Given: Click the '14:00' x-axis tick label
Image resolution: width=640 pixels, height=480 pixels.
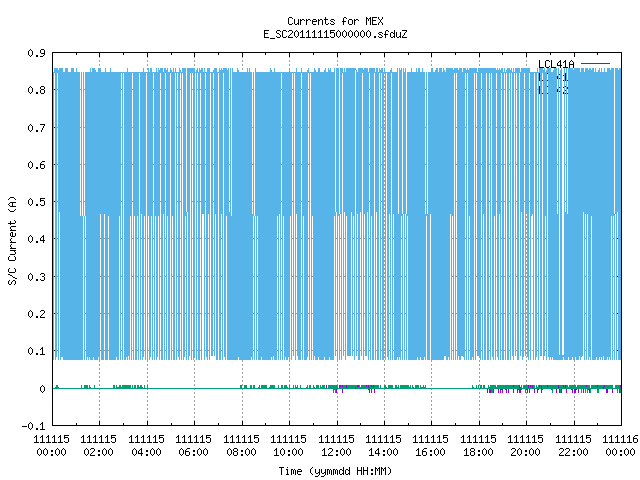Looking at the screenshot, I should (383, 452).
